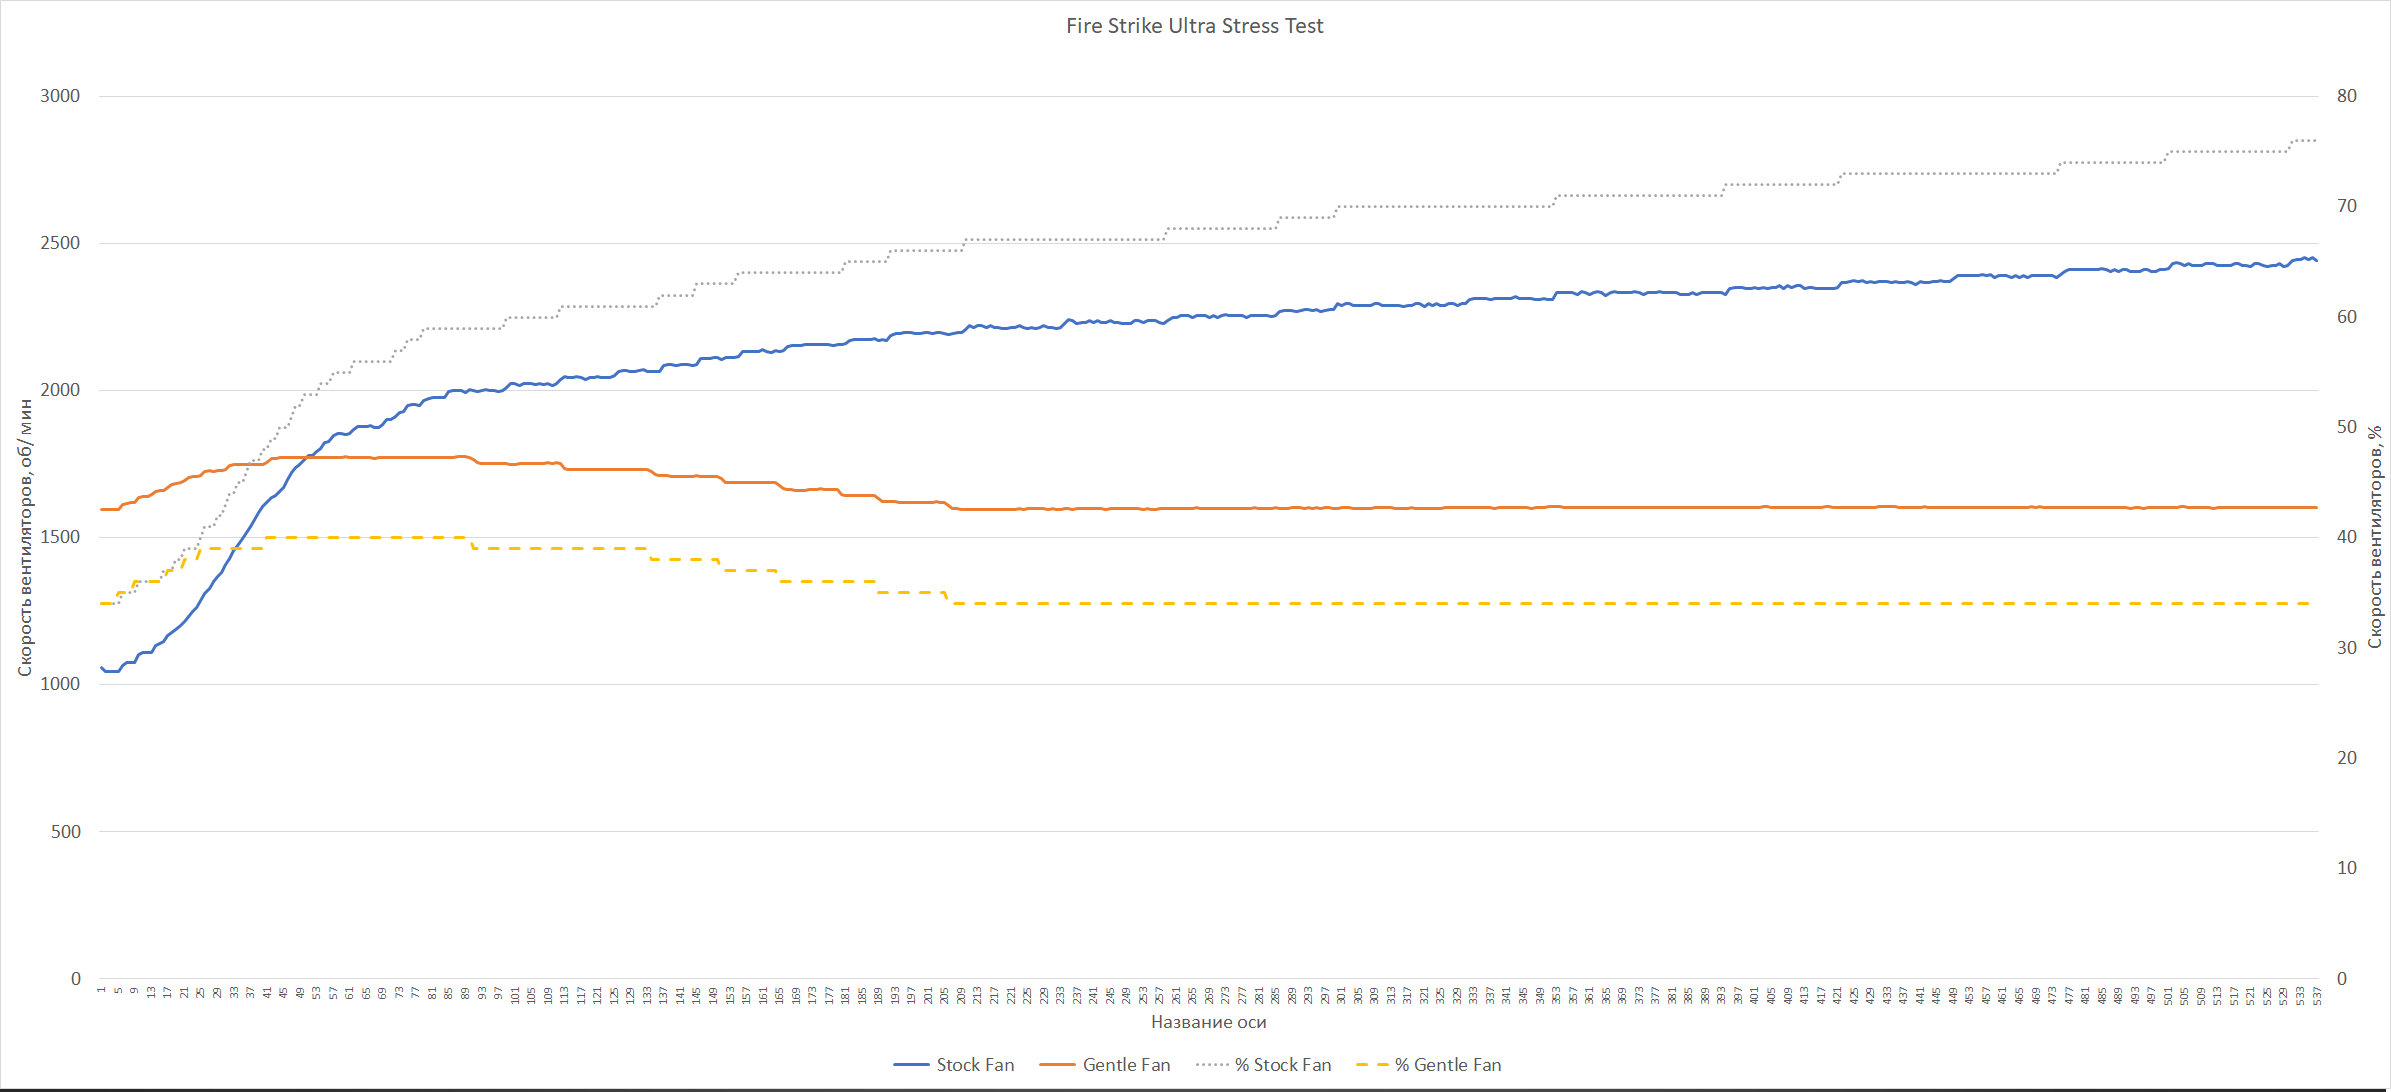Select the right vertical axis title
Image resolution: width=2391 pixels, height=1092 pixels.
pos(2375,537)
